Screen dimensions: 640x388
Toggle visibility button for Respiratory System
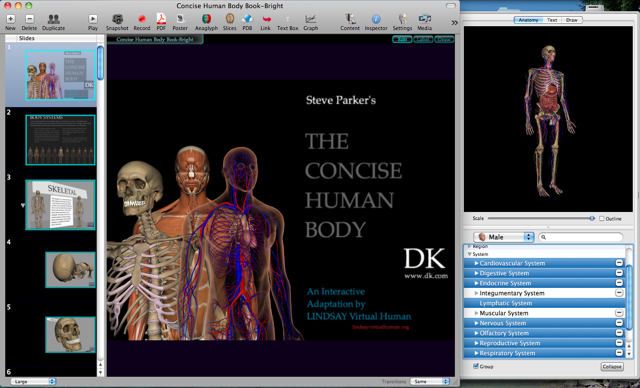(619, 353)
